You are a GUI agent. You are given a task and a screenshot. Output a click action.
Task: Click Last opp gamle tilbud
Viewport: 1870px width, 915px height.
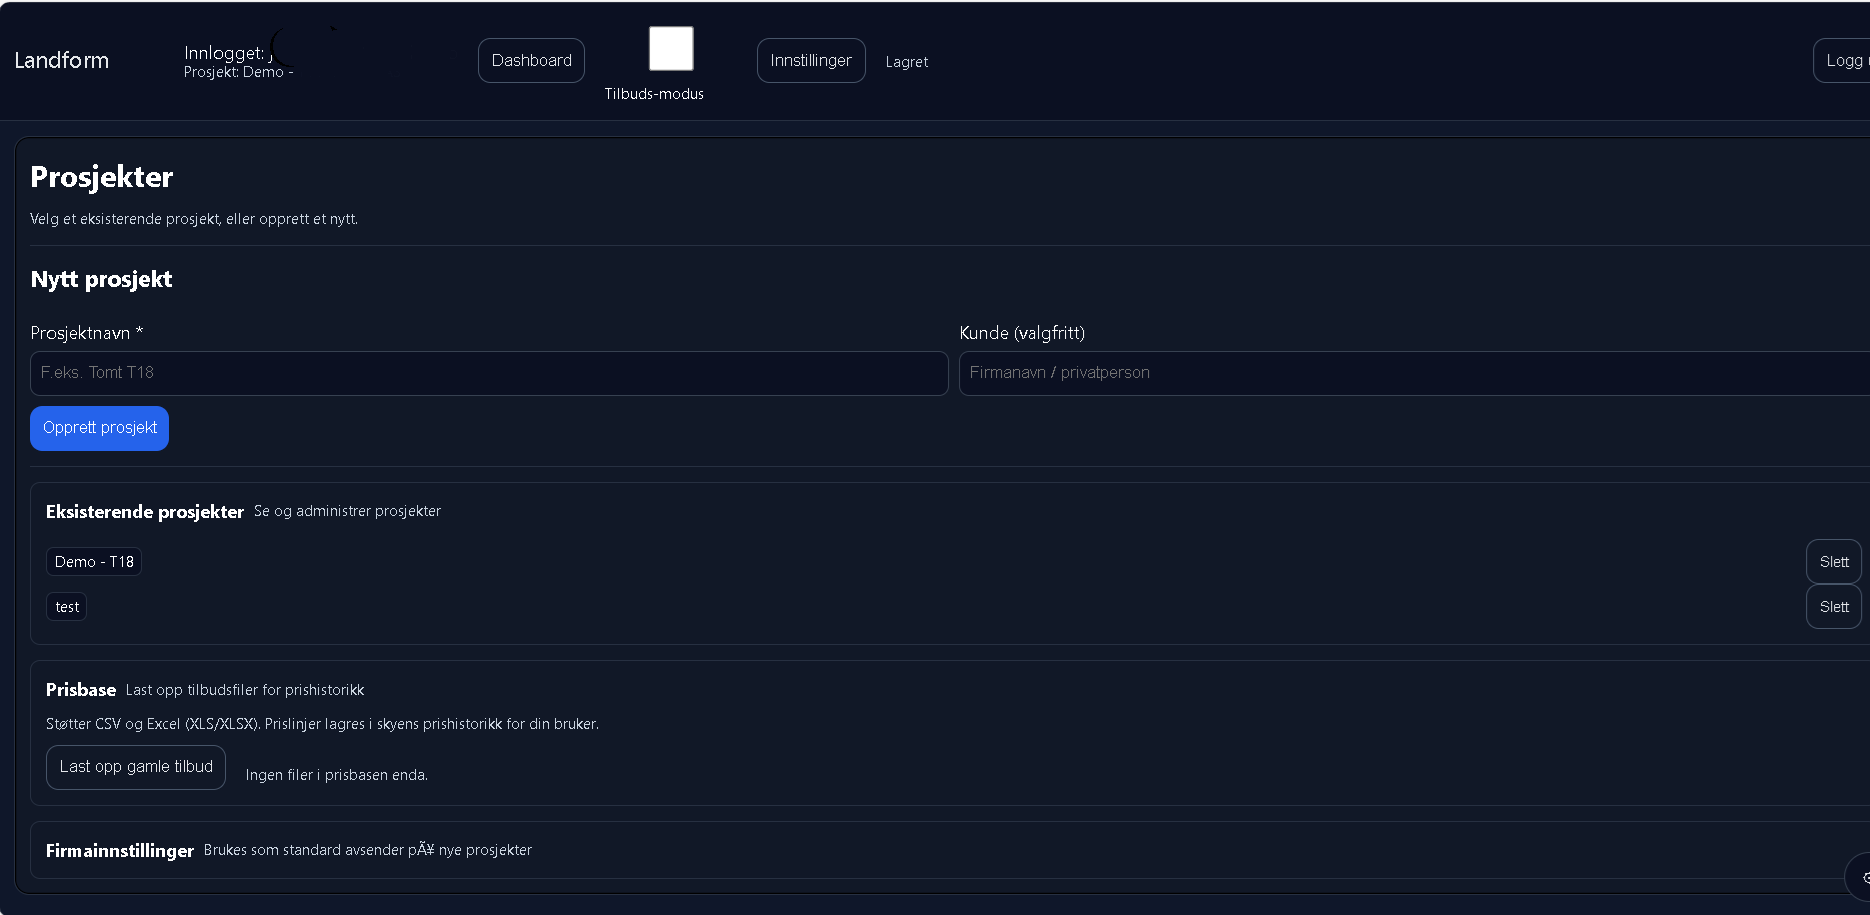(x=136, y=767)
